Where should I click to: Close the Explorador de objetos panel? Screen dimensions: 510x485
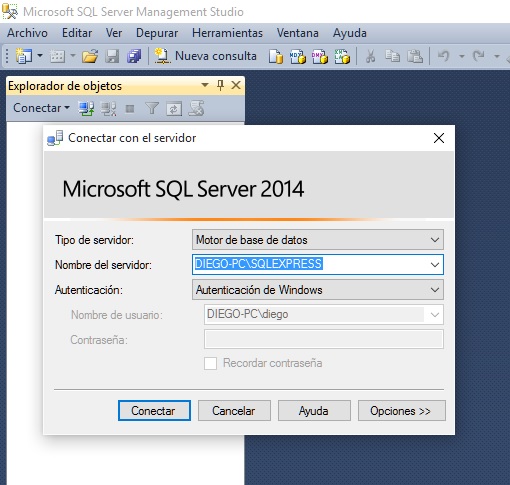pyautogui.click(x=236, y=85)
